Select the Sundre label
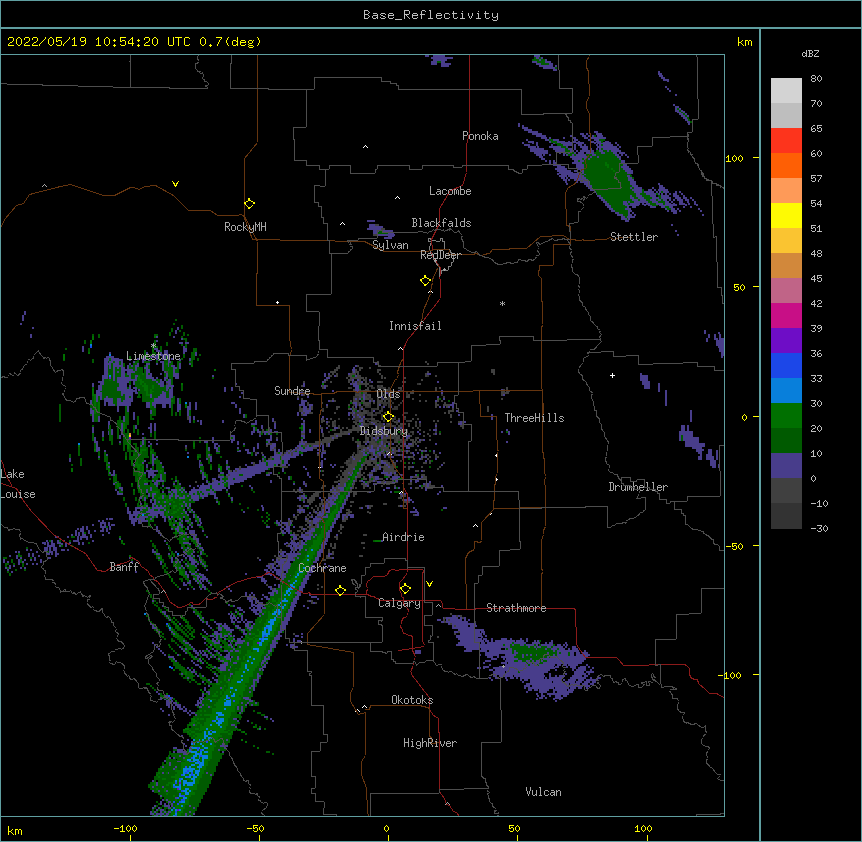Screen dimensions: 862x842 (x=292, y=391)
